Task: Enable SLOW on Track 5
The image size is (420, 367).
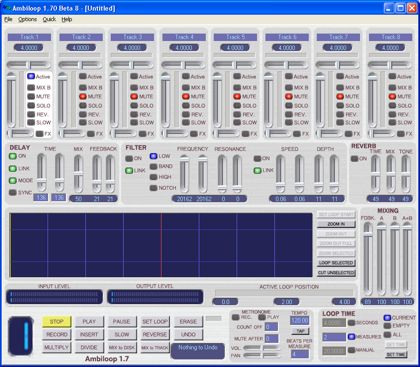Action: pyautogui.click(x=237, y=122)
